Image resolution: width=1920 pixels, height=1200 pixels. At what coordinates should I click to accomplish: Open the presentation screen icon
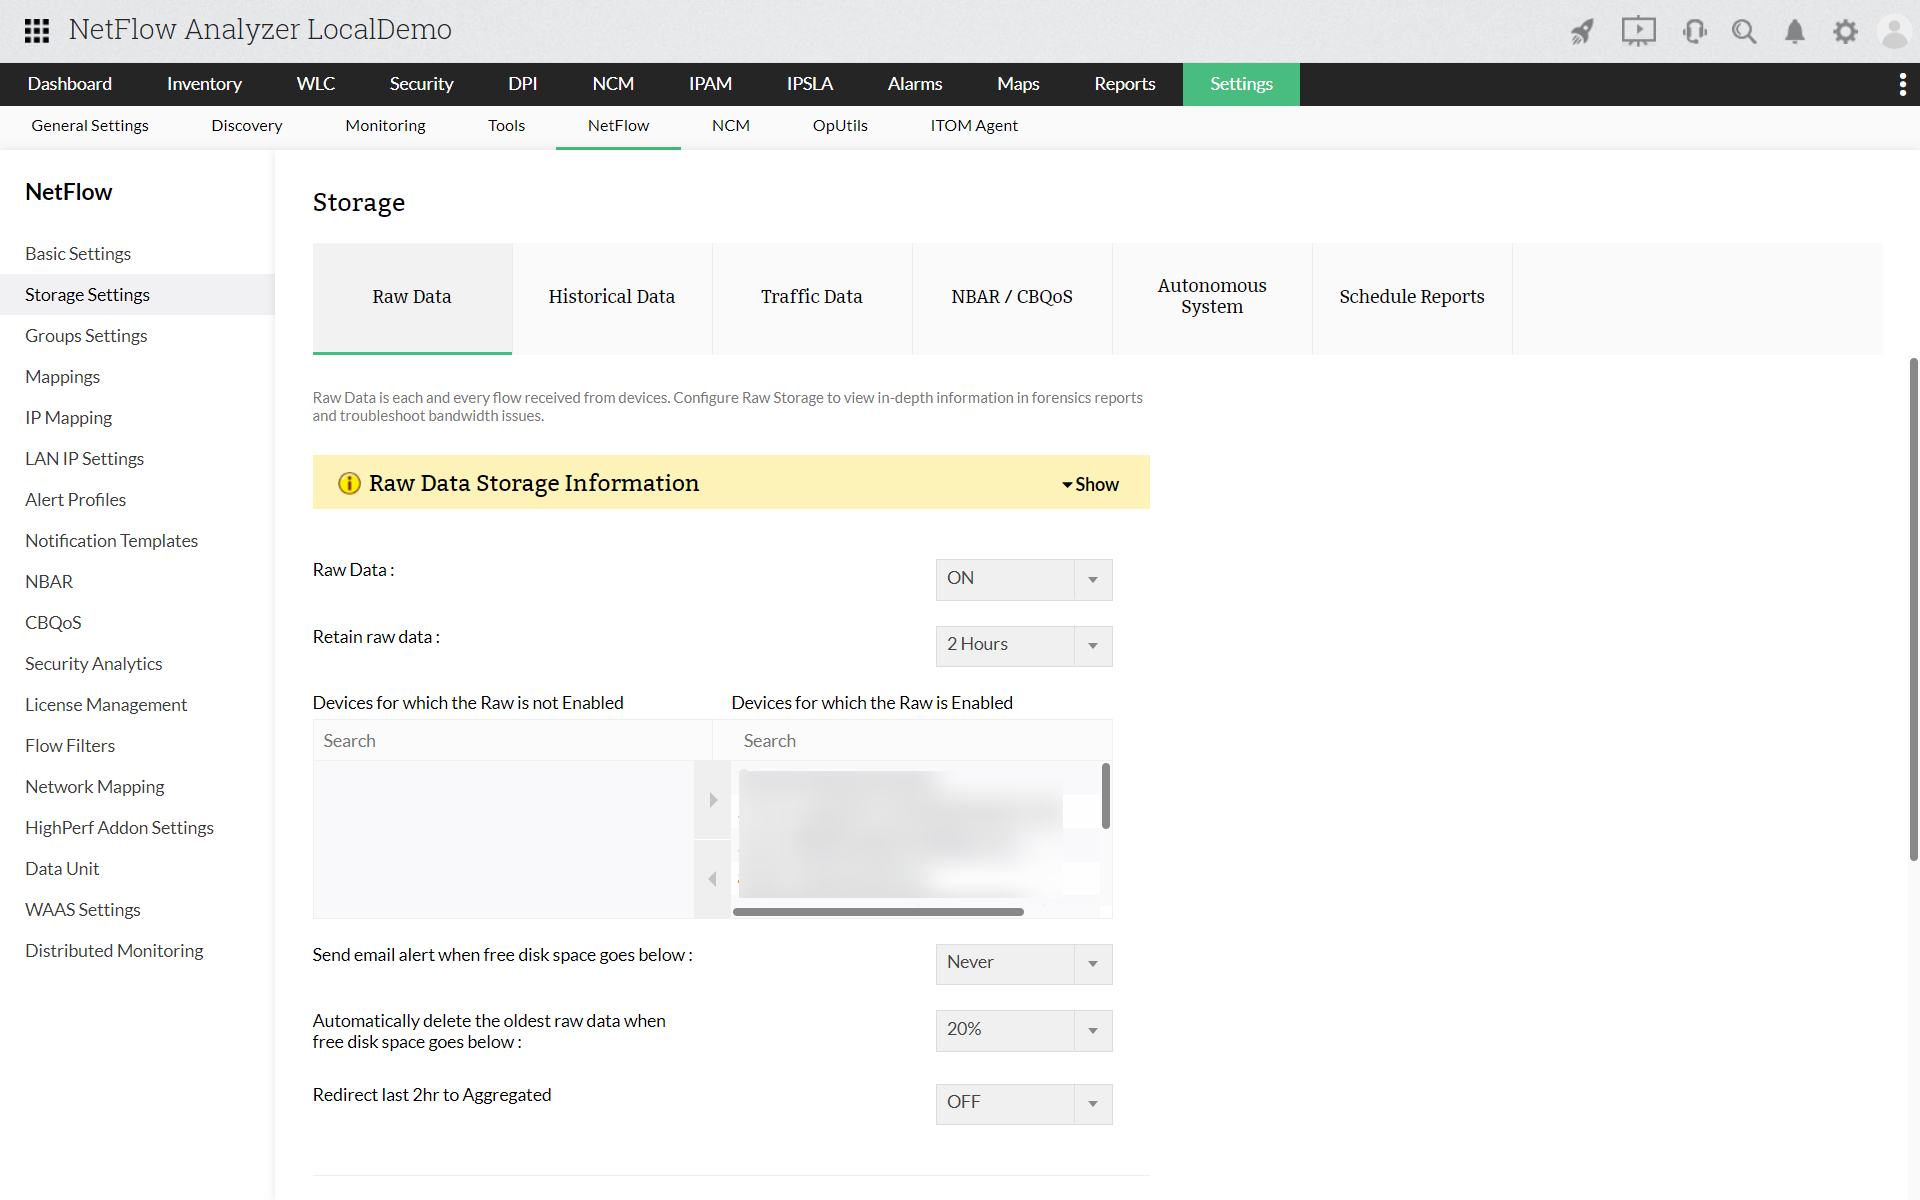click(x=1638, y=31)
